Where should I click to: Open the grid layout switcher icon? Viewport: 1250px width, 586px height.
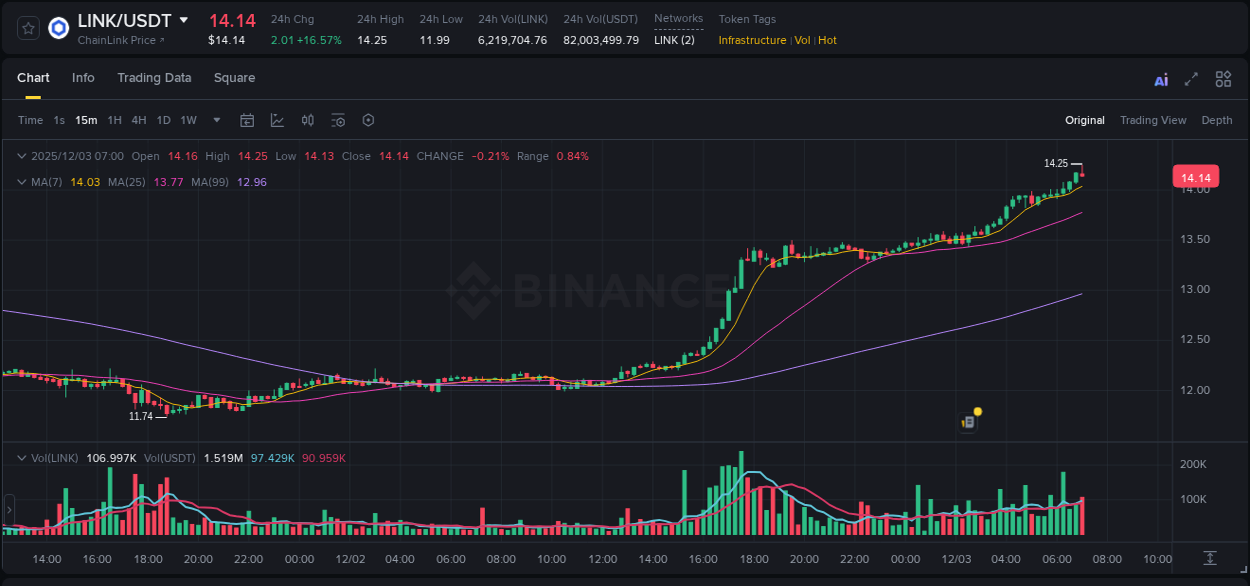tap(1223, 78)
